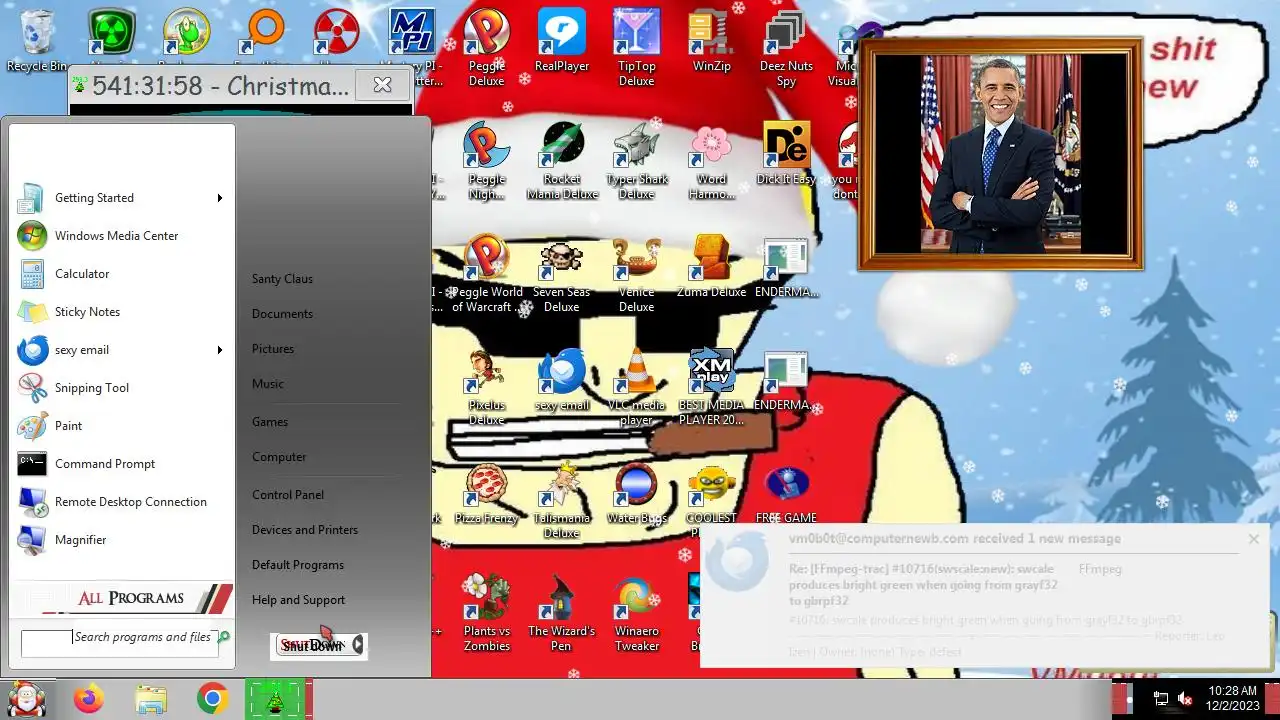
Task: Open The Wizard's Pen desktop shortcut
Action: (x=562, y=613)
